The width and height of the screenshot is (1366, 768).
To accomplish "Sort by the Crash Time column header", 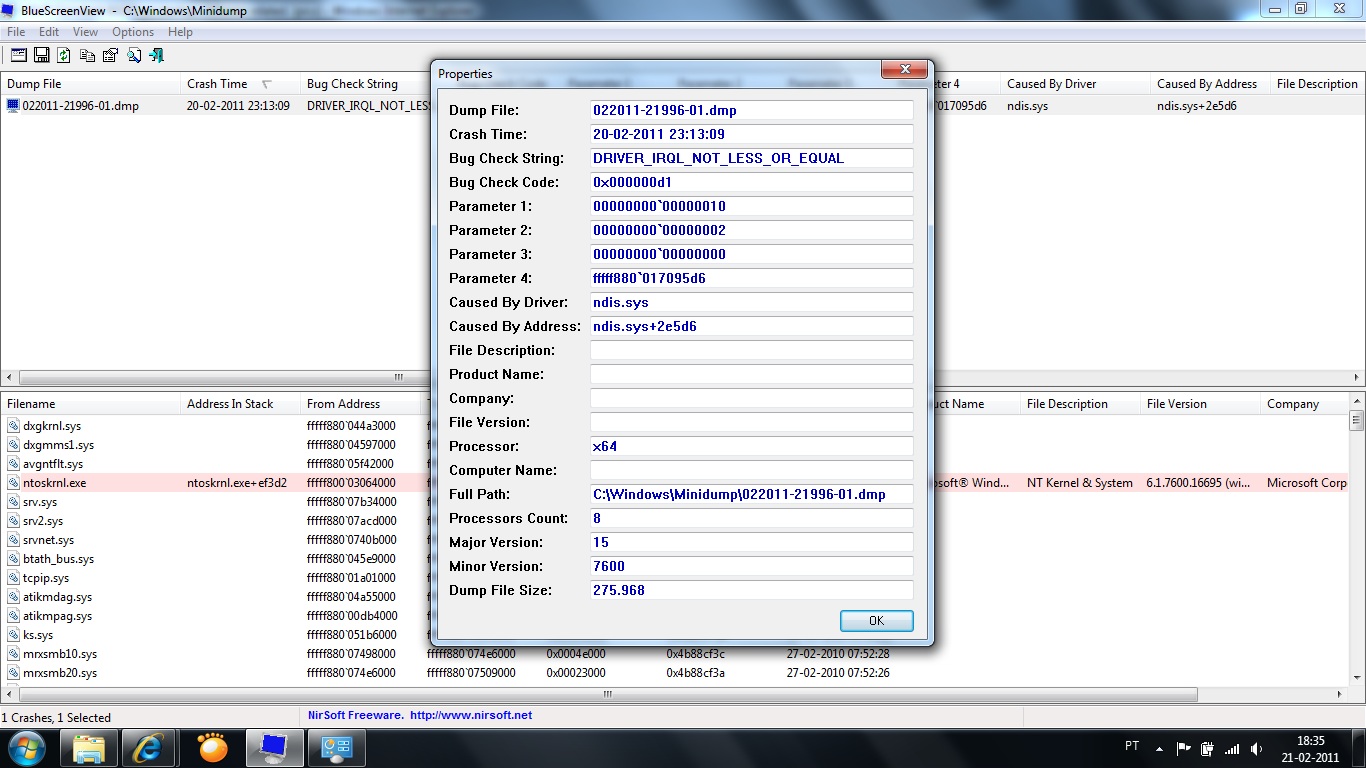I will [x=240, y=84].
